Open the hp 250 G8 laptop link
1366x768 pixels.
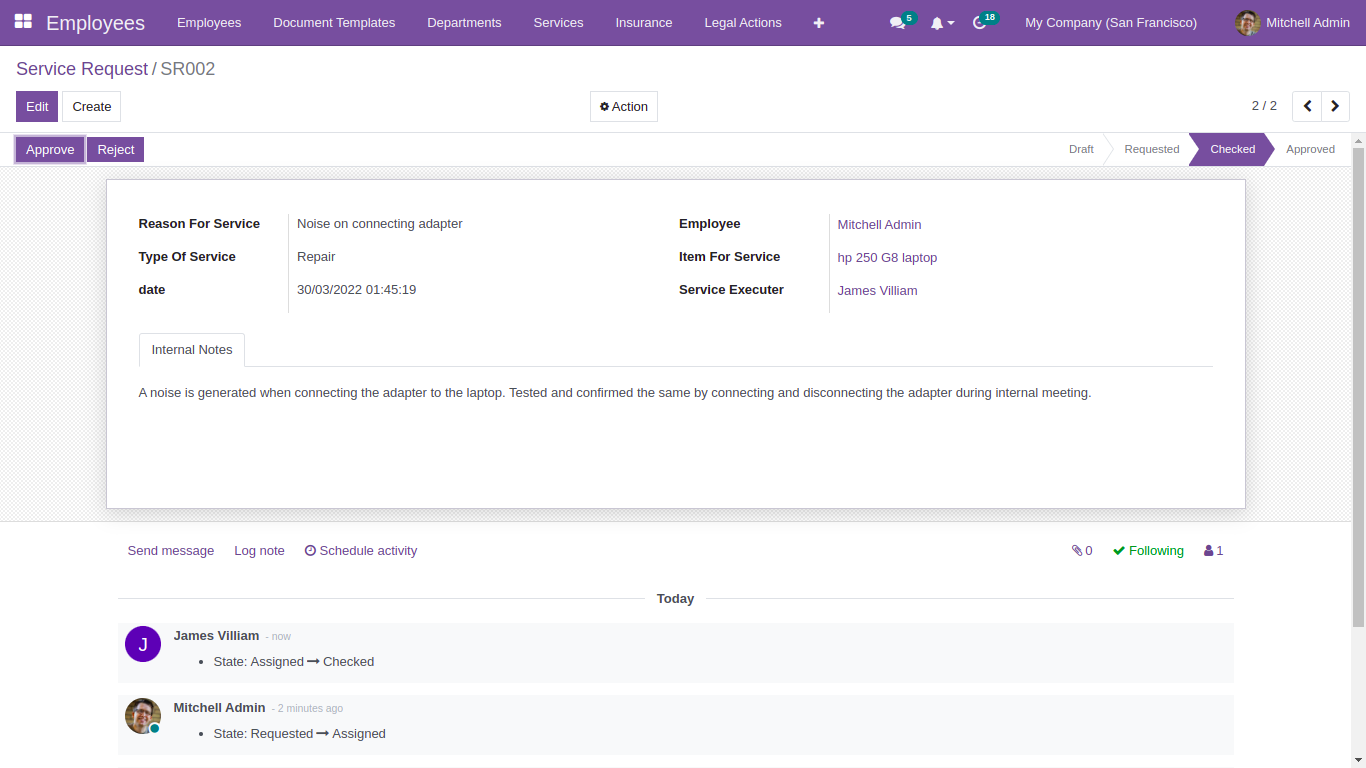[x=887, y=257]
